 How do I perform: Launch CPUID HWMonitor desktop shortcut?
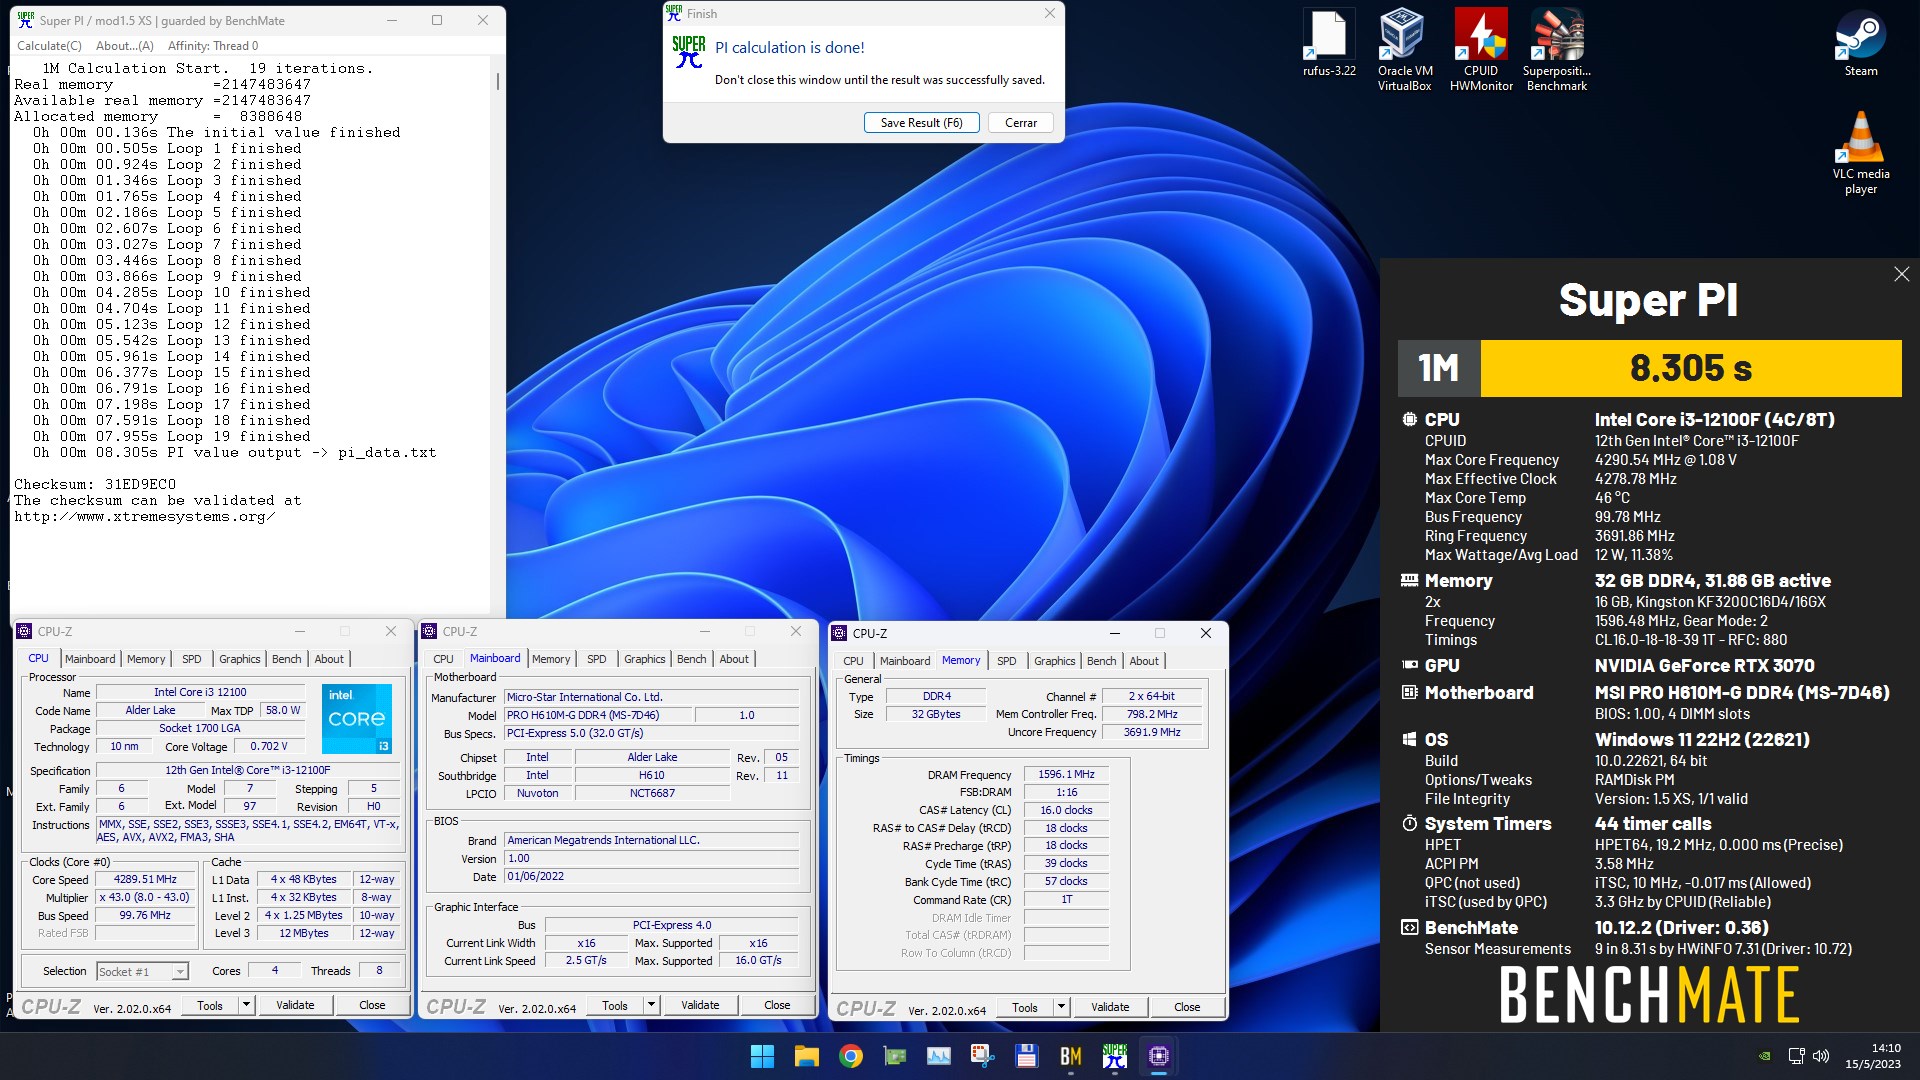coord(1481,50)
